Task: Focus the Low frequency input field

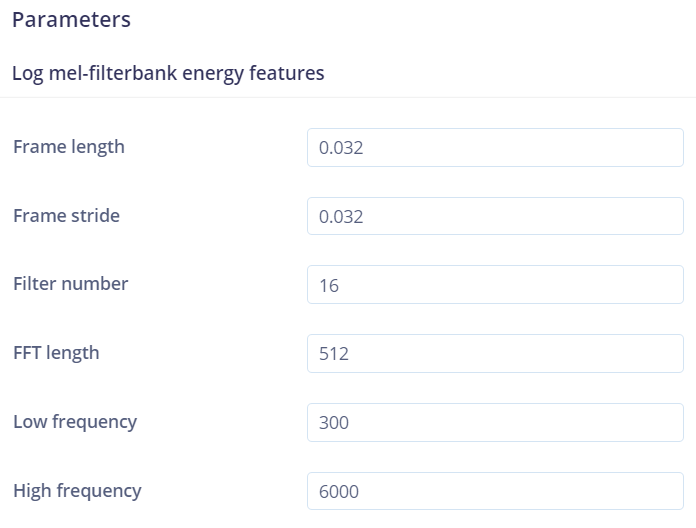Action: point(495,422)
